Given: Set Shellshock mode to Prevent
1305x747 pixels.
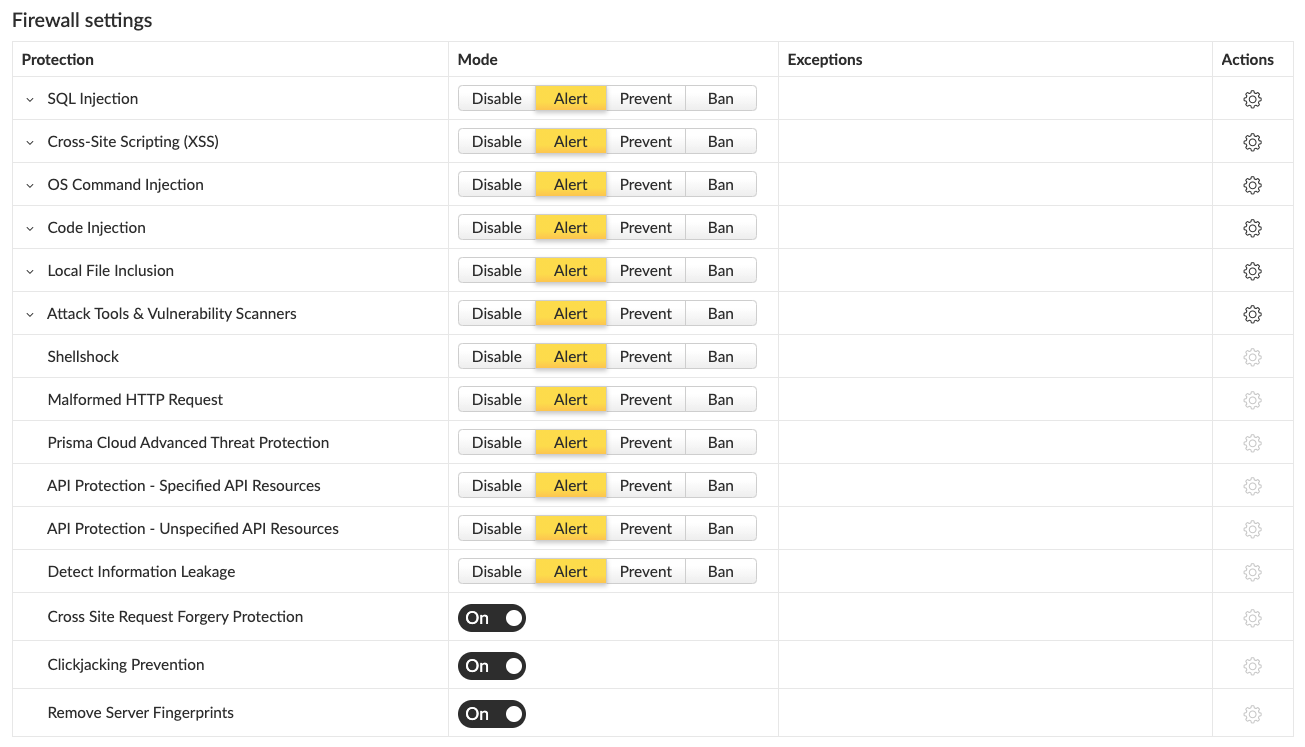Looking at the screenshot, I should coord(646,356).
